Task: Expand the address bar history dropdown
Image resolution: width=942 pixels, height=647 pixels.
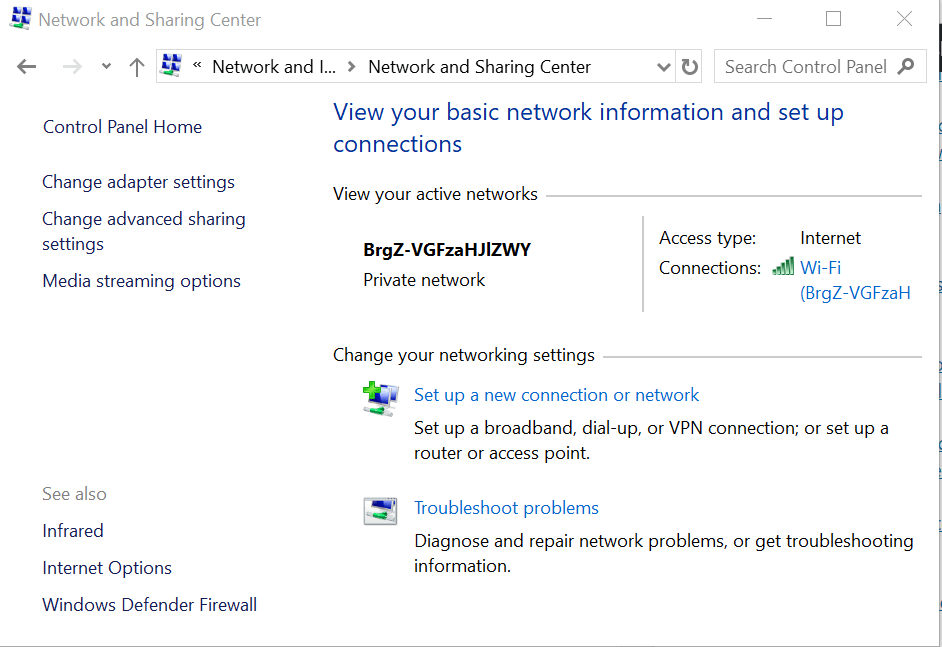Action: (x=663, y=67)
